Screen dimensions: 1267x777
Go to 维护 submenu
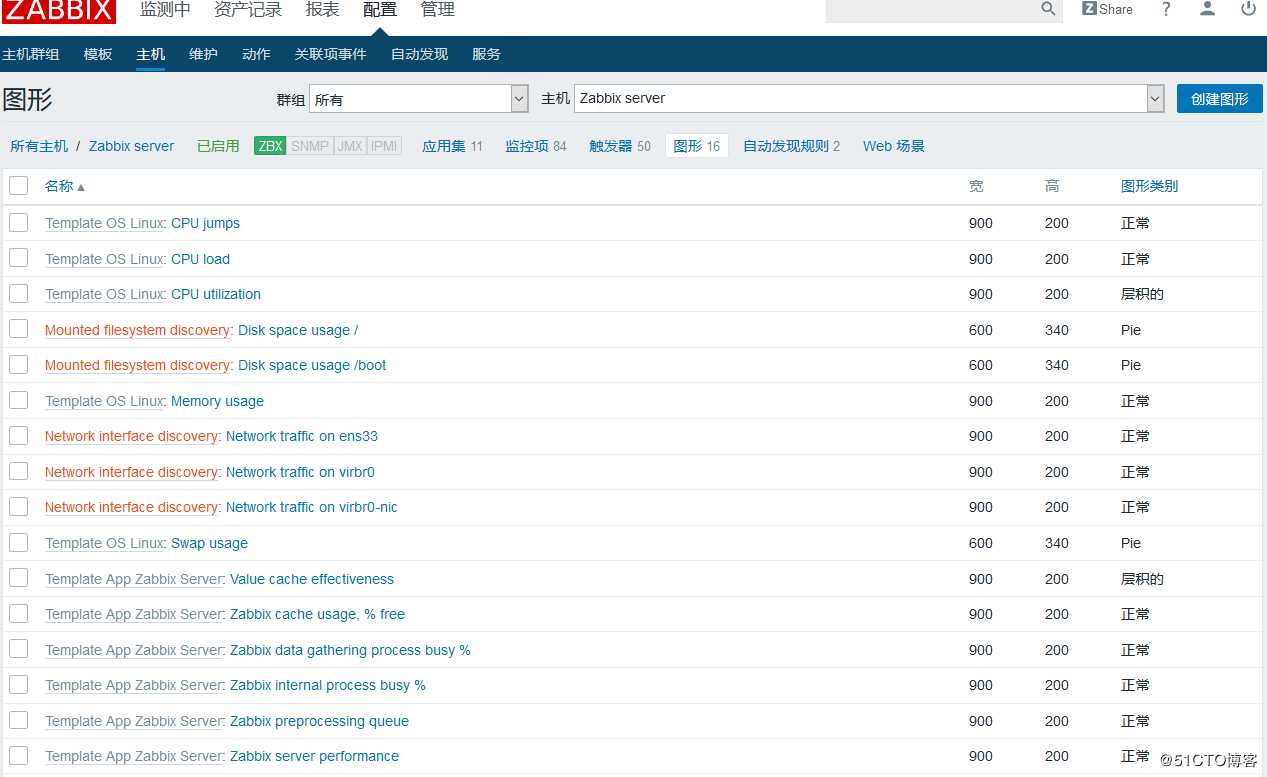pyautogui.click(x=203, y=54)
